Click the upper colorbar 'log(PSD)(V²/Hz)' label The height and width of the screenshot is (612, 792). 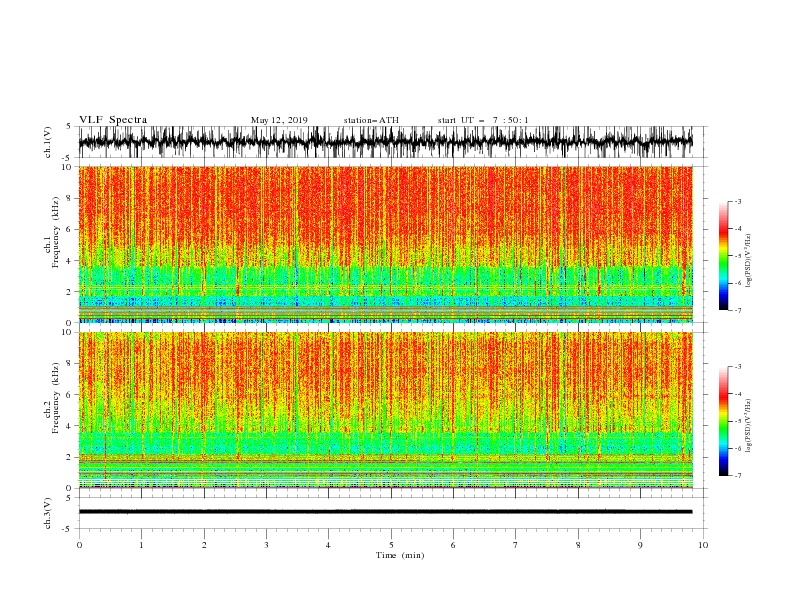(749, 261)
